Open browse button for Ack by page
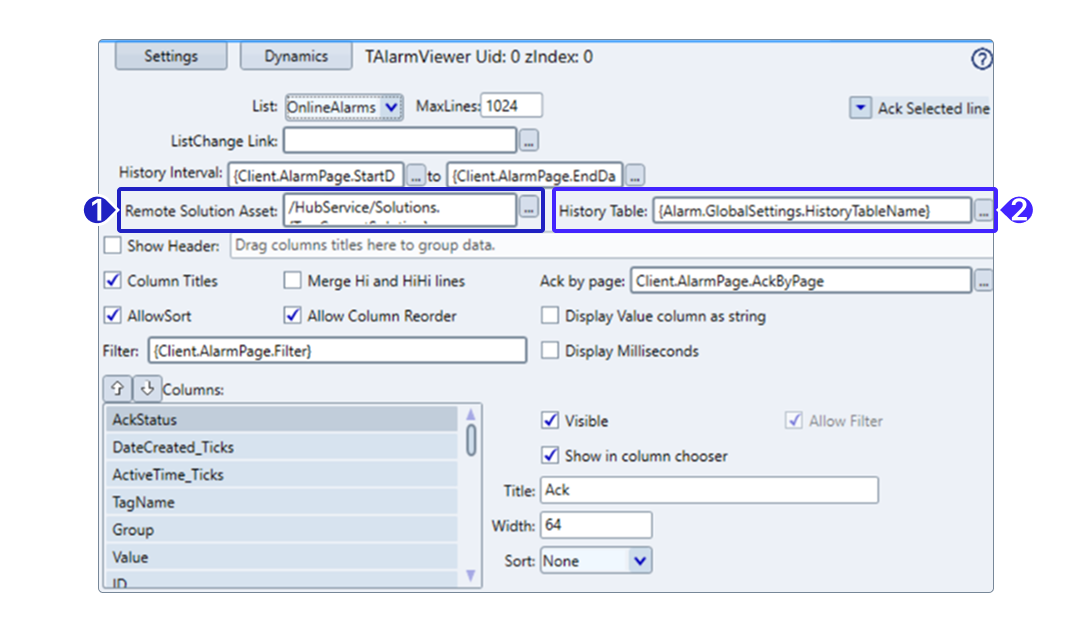The width and height of the screenshot is (1078, 632). pyautogui.click(x=983, y=282)
